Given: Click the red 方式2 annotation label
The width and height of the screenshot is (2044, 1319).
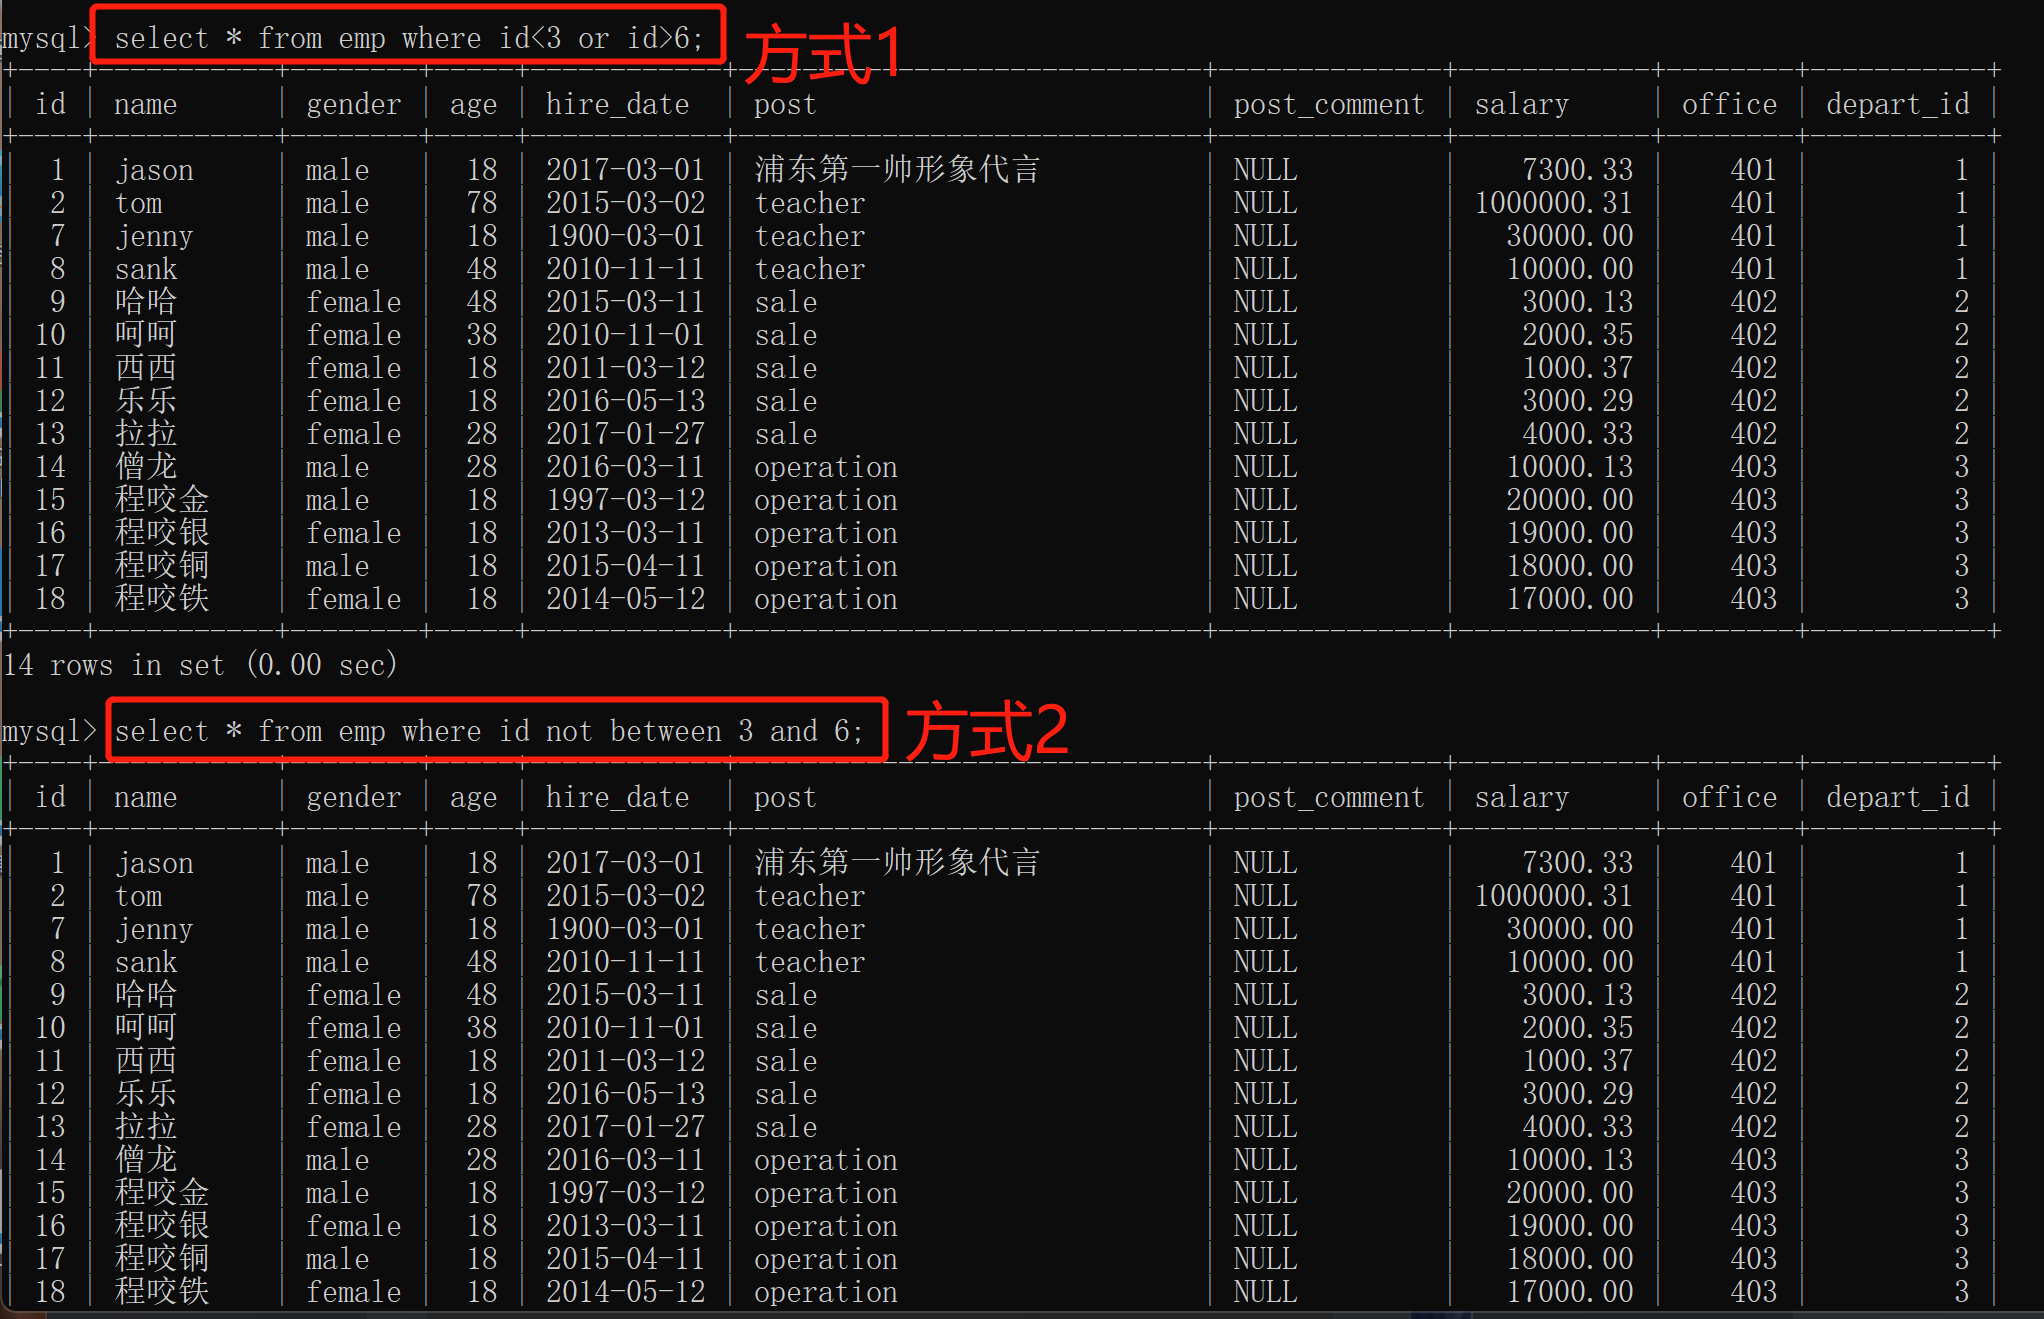Looking at the screenshot, I should 986,731.
